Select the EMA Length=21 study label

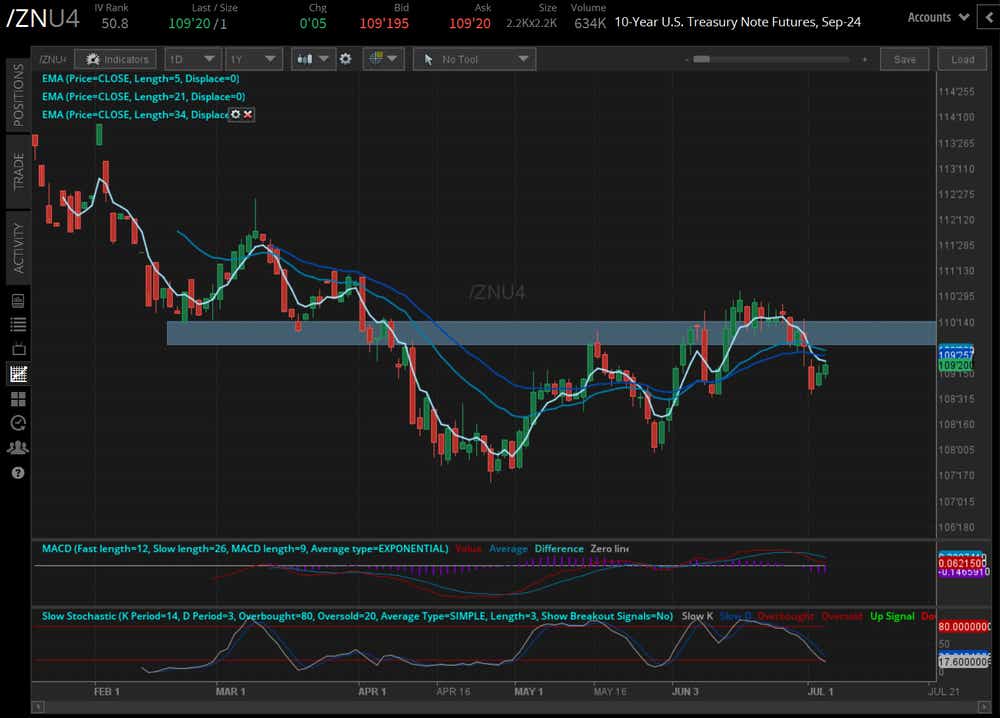[x=143, y=96]
